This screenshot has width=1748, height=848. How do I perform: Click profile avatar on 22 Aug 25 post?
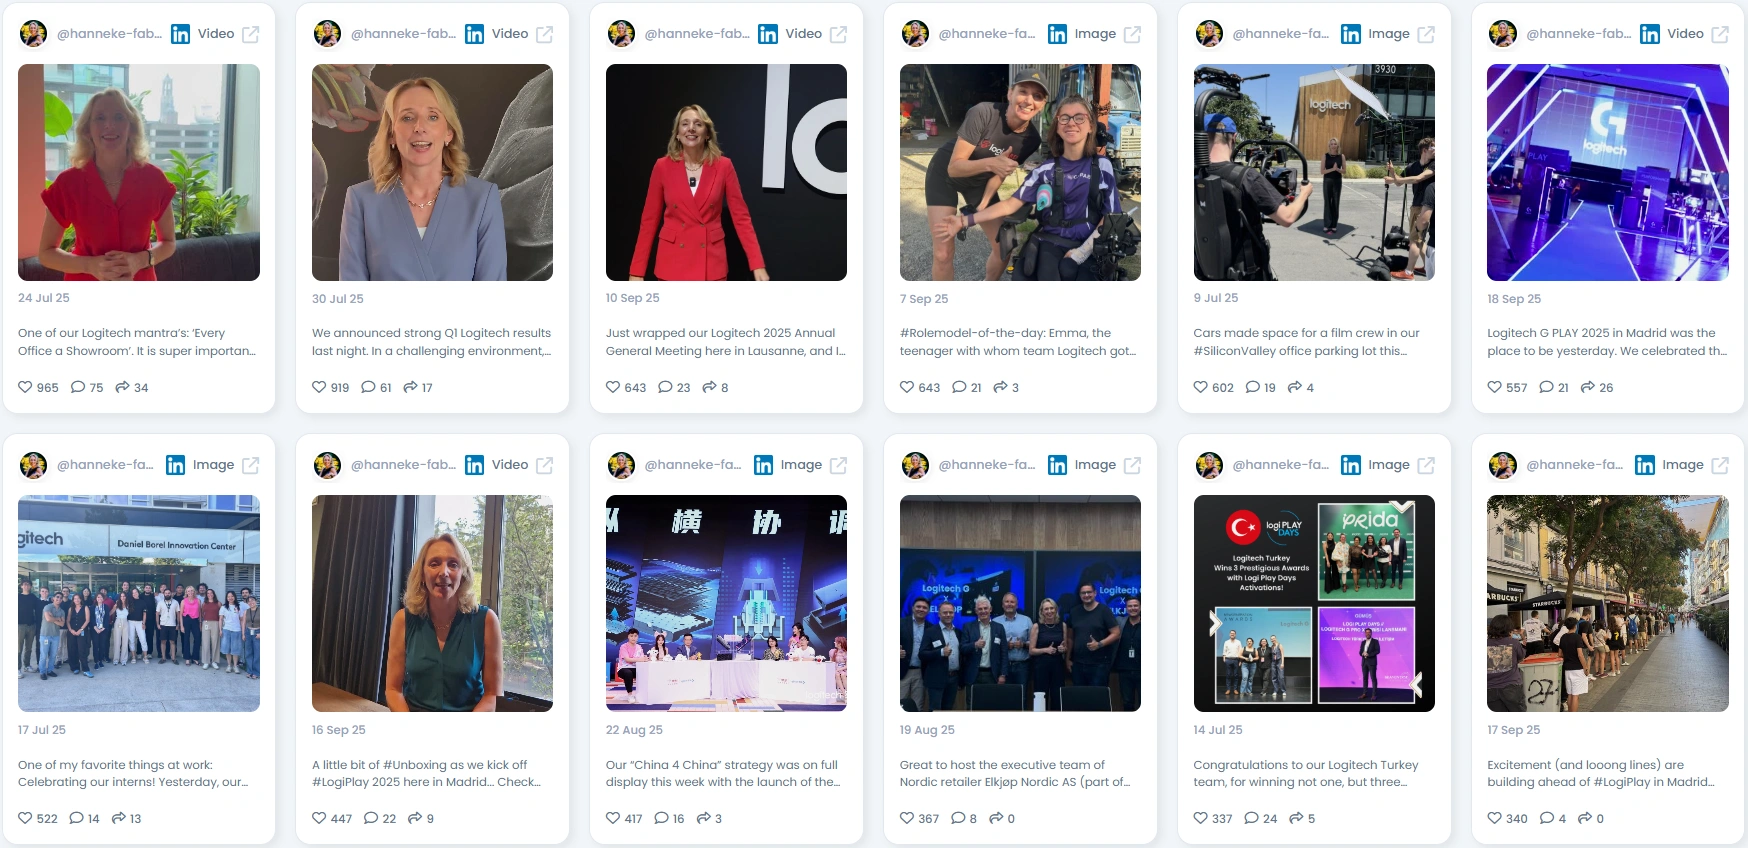tap(621, 465)
